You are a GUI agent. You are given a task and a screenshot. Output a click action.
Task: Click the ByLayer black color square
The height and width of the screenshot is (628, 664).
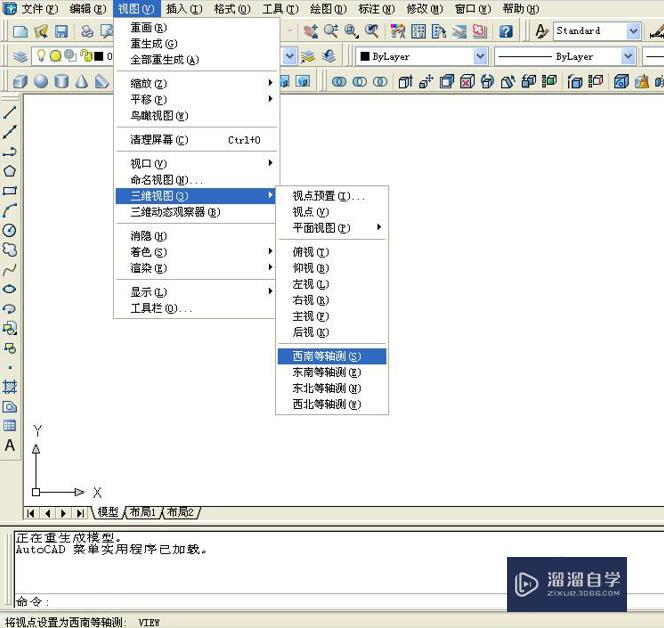click(x=365, y=56)
